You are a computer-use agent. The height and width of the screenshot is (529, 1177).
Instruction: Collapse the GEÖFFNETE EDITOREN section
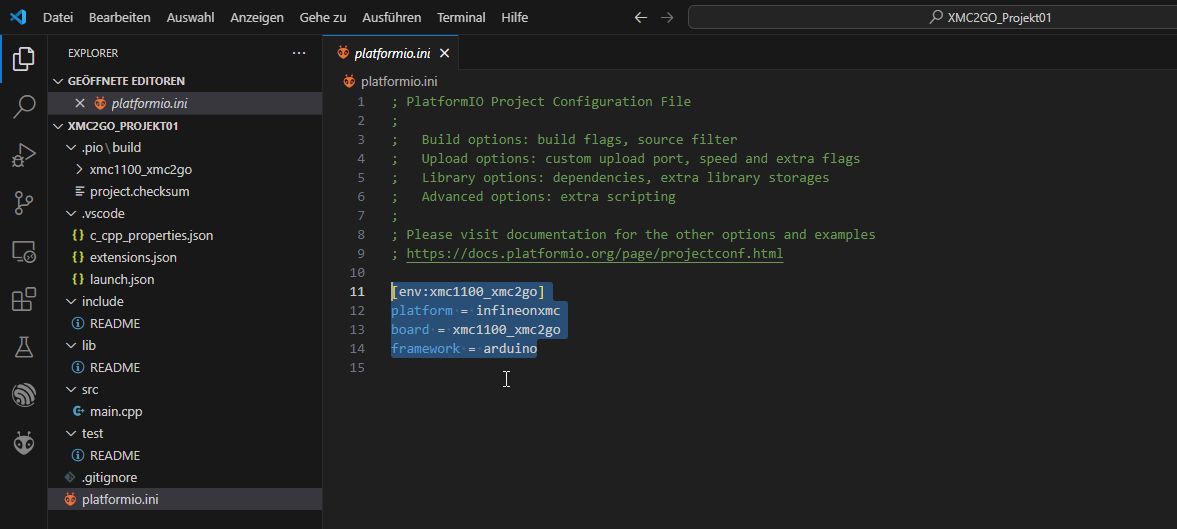(x=58, y=81)
